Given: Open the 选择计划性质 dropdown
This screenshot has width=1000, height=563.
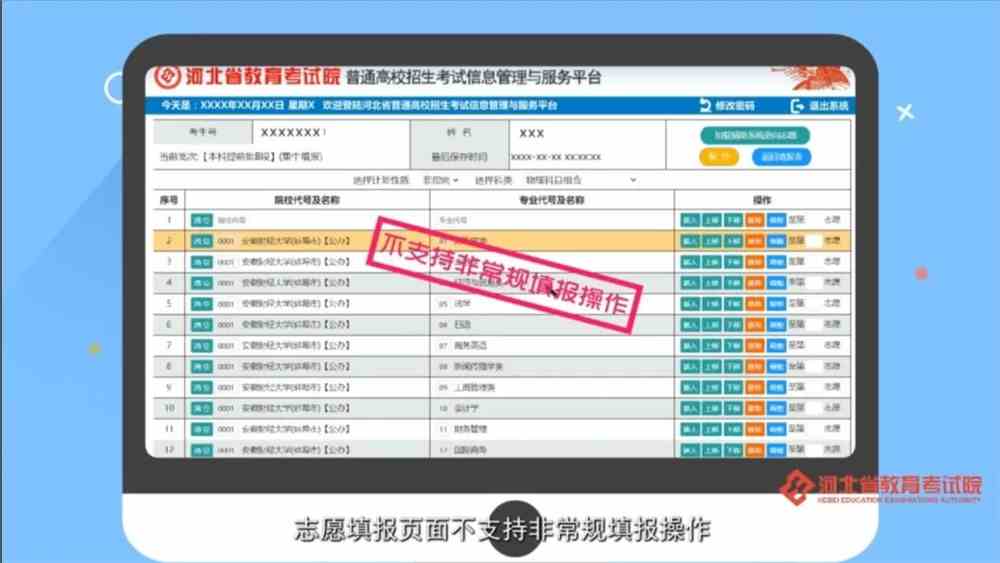Looking at the screenshot, I should point(441,180).
